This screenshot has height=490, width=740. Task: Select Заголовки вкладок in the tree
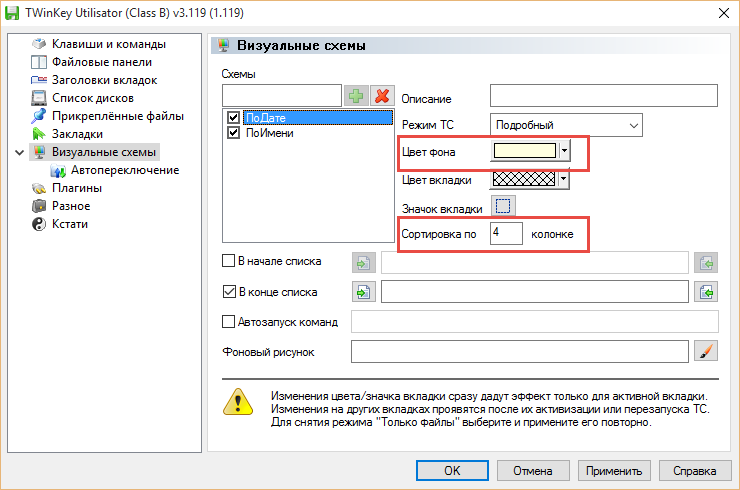(x=104, y=80)
